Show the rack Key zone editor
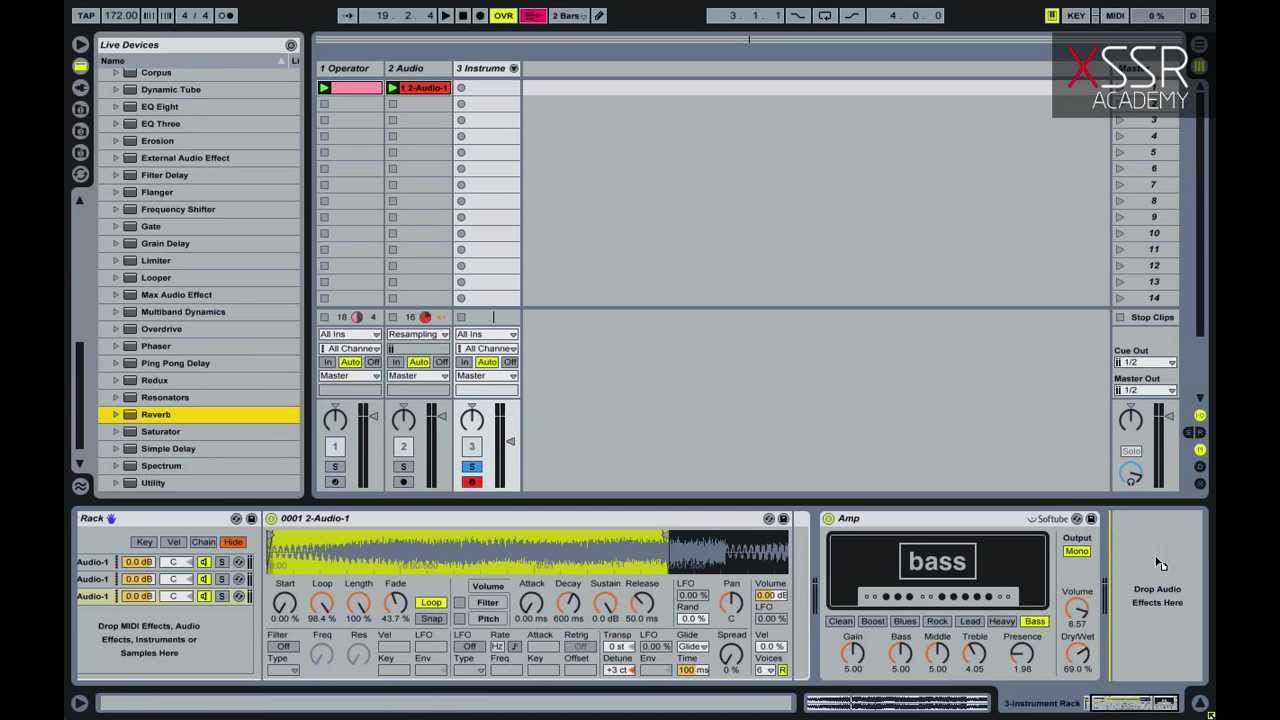 (x=145, y=542)
